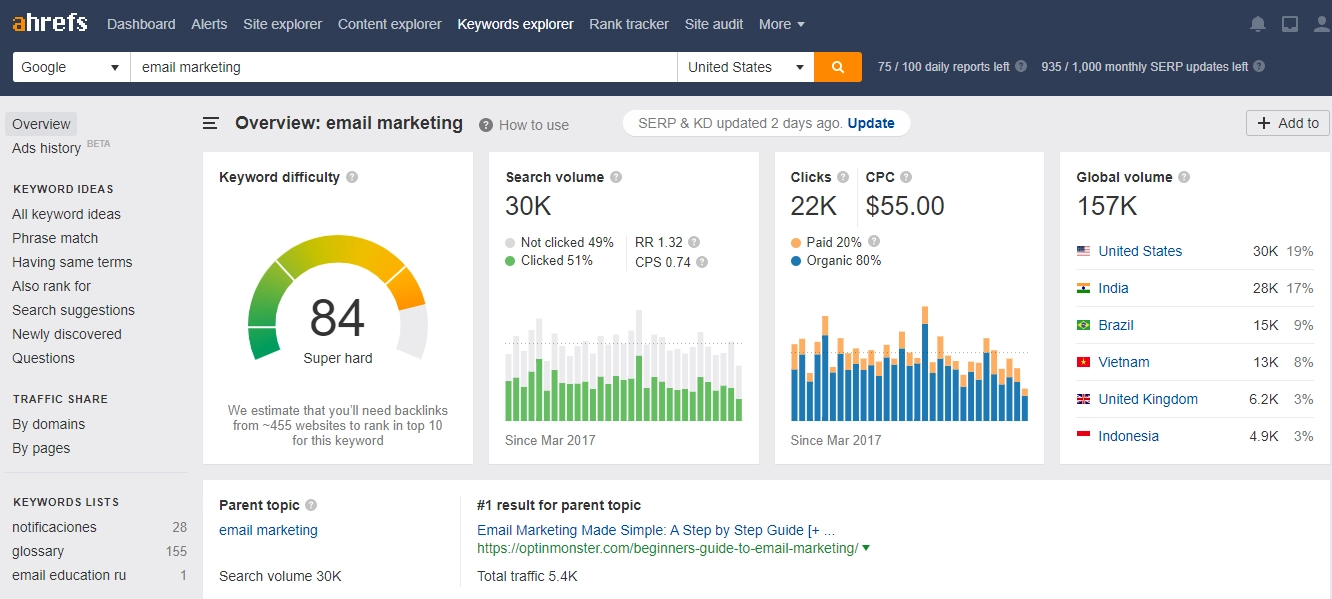Click the orange search magnifier button
The image size is (1332, 599).
tap(838, 67)
